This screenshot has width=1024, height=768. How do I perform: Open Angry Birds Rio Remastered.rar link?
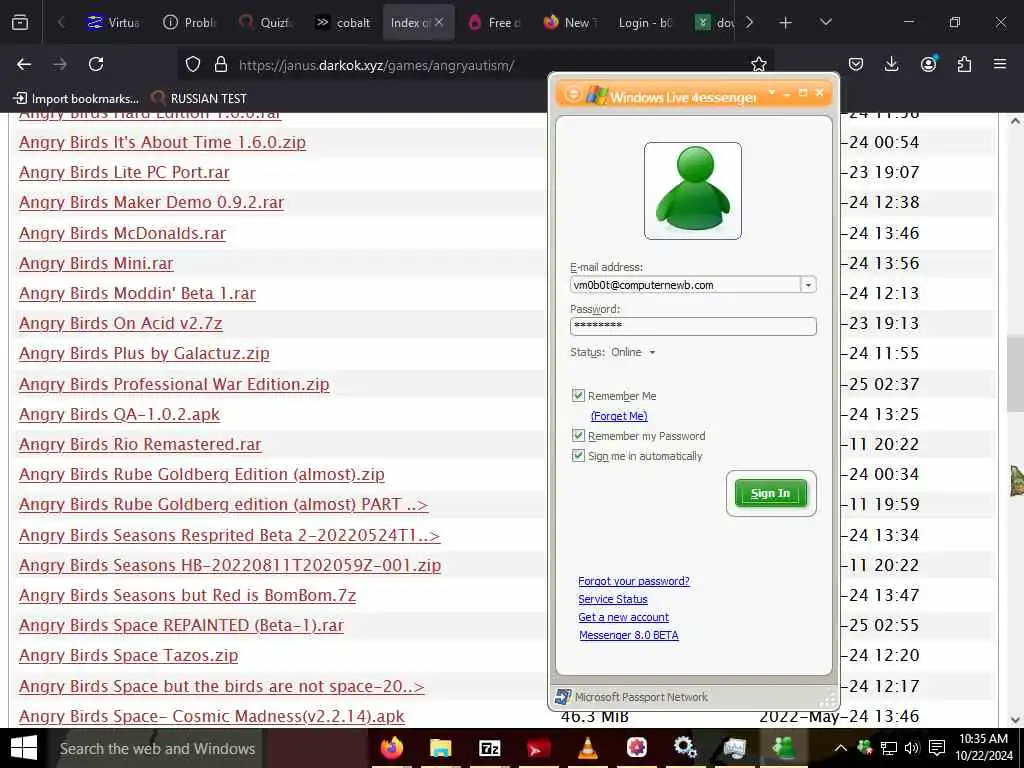point(140,444)
